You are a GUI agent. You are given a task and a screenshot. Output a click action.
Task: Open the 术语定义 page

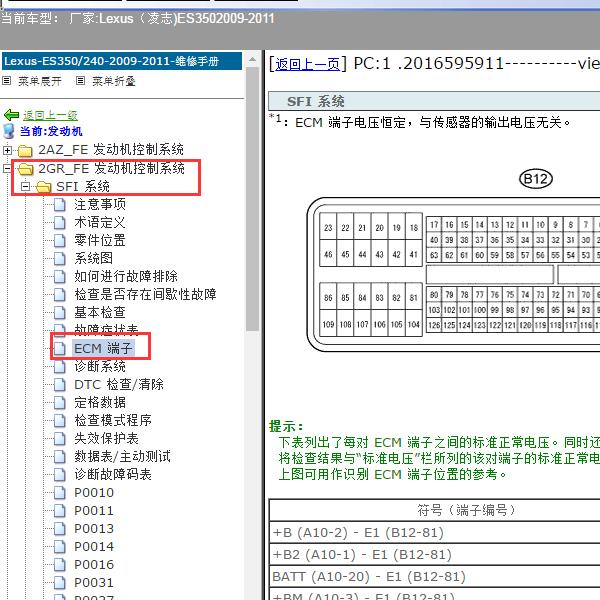click(x=100, y=222)
